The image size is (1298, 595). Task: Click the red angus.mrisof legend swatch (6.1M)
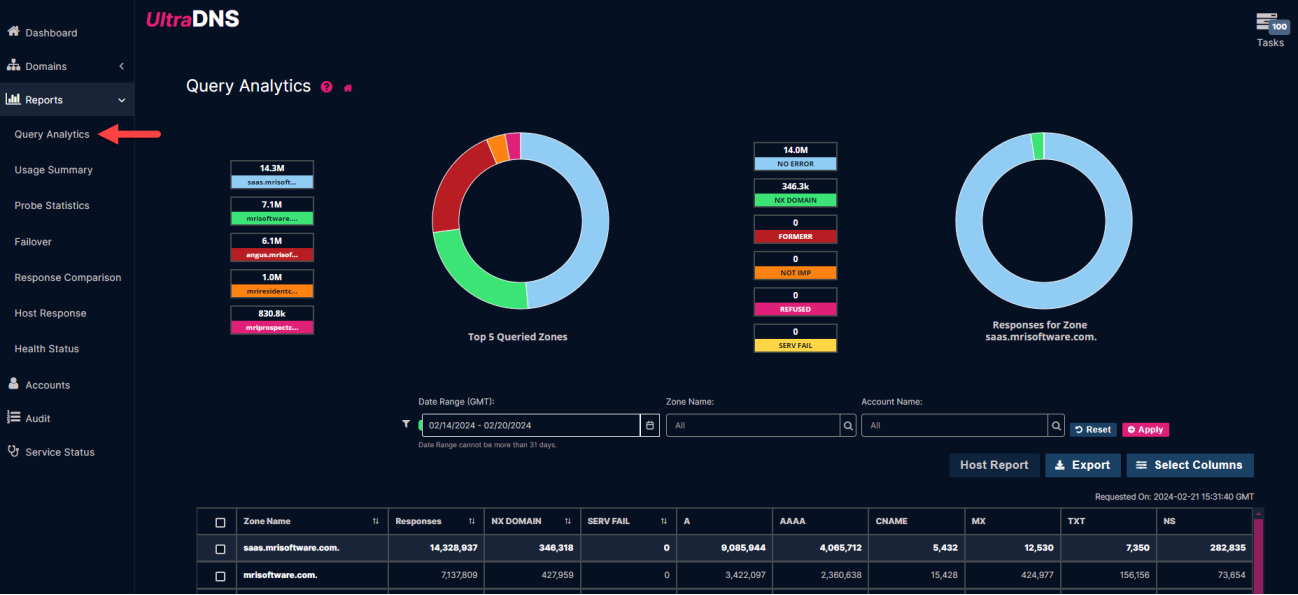point(272,254)
